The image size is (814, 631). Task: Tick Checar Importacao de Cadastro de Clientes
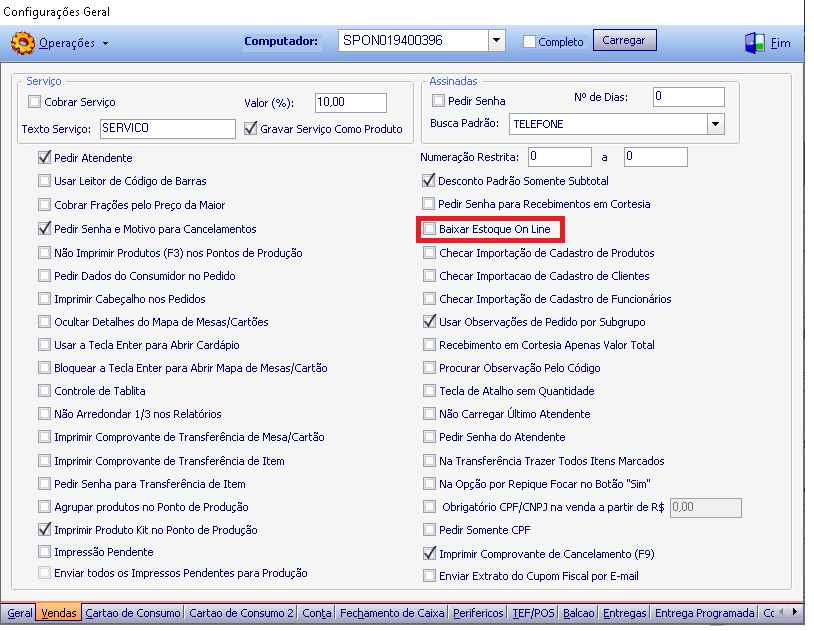coord(429,276)
